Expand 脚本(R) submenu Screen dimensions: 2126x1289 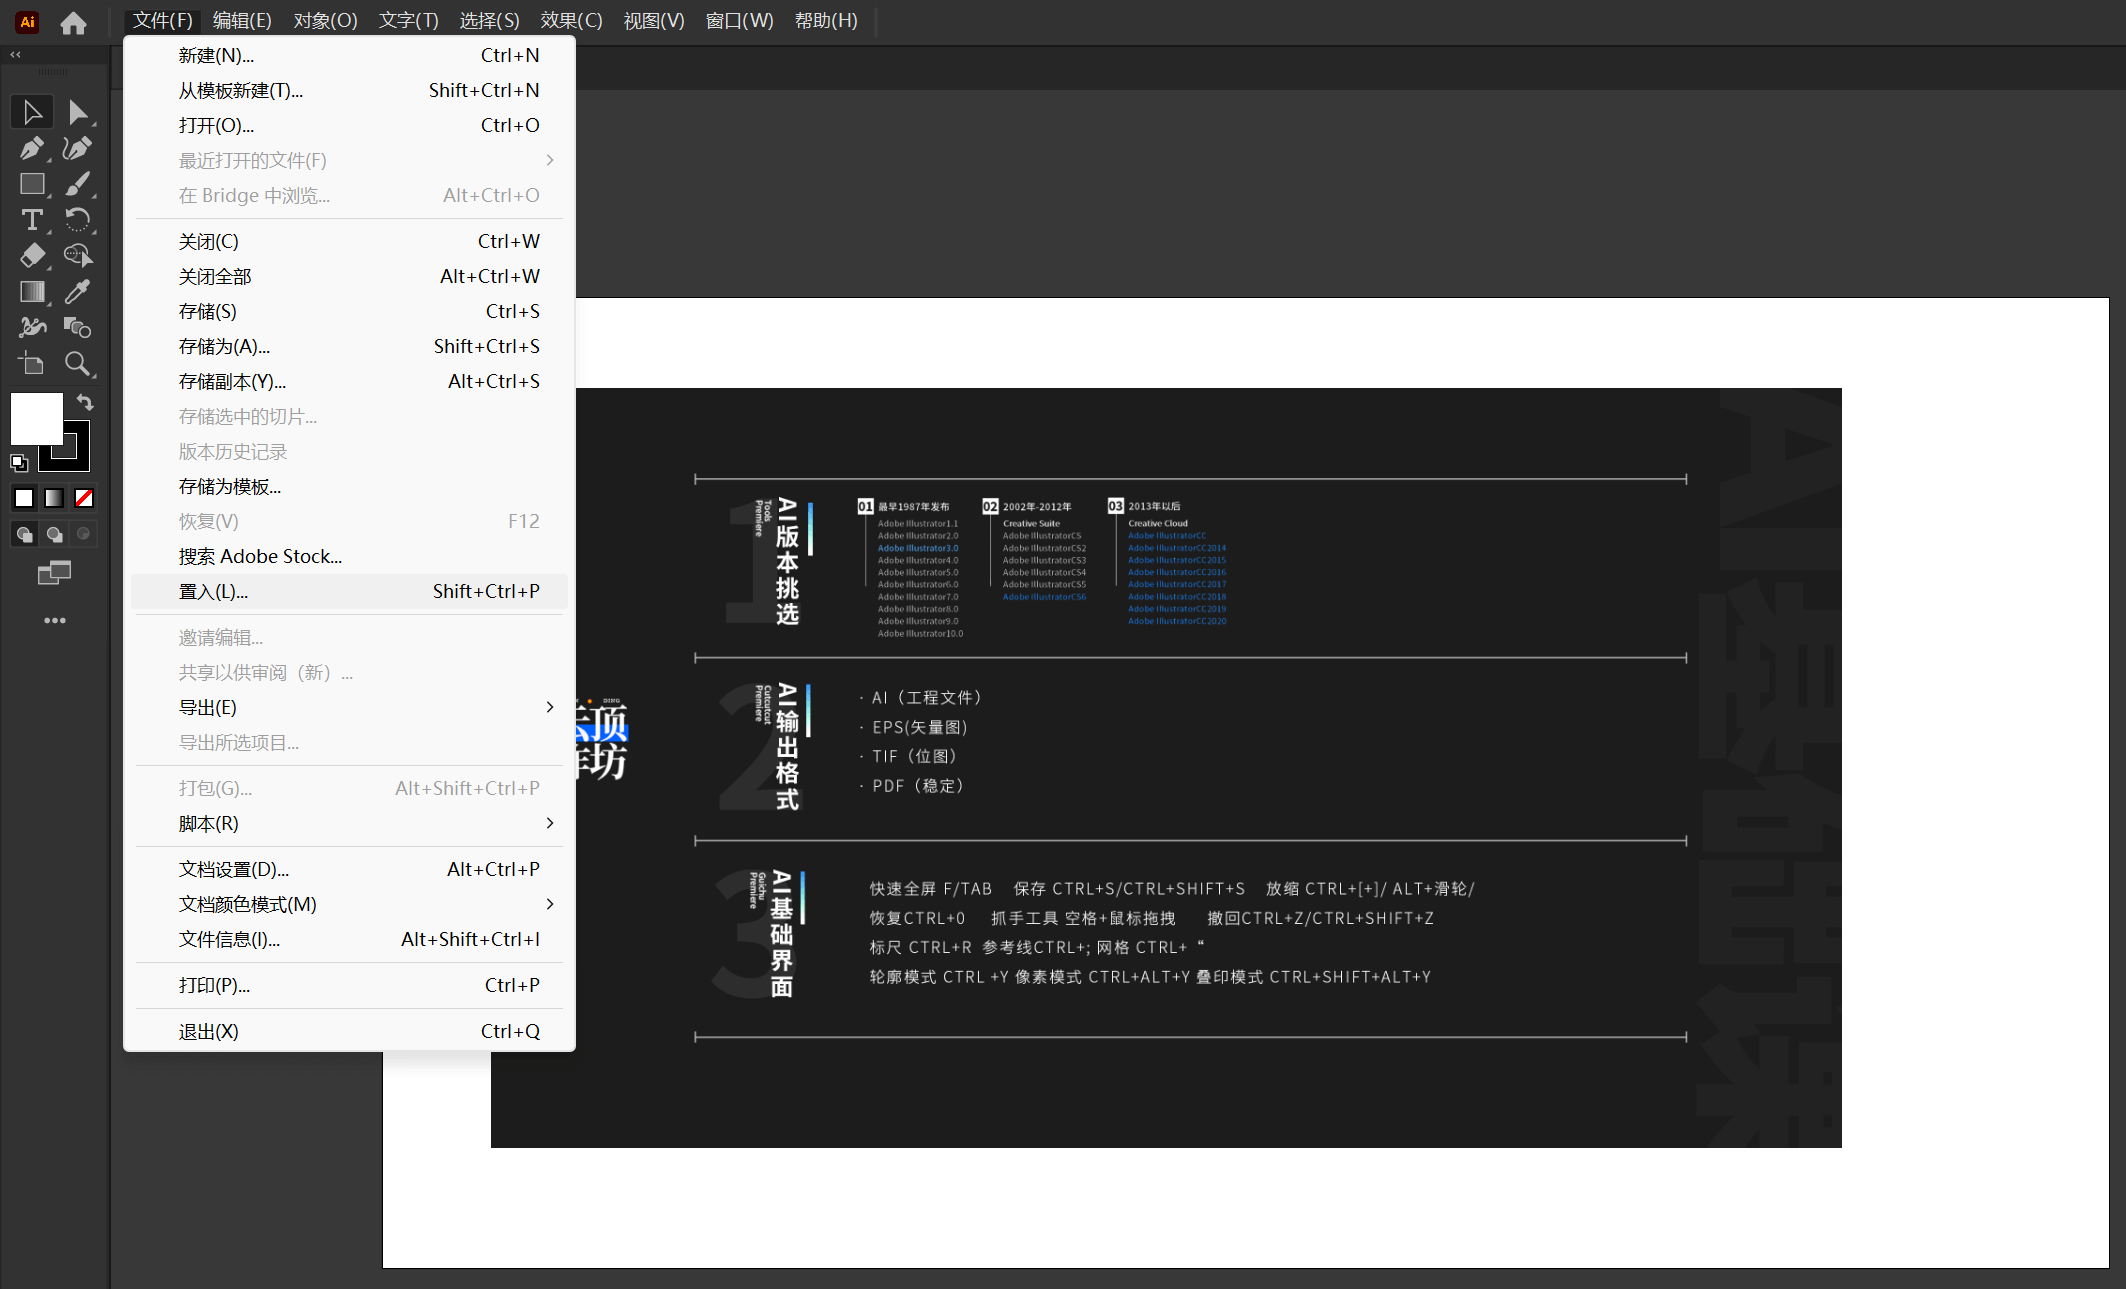click(349, 824)
